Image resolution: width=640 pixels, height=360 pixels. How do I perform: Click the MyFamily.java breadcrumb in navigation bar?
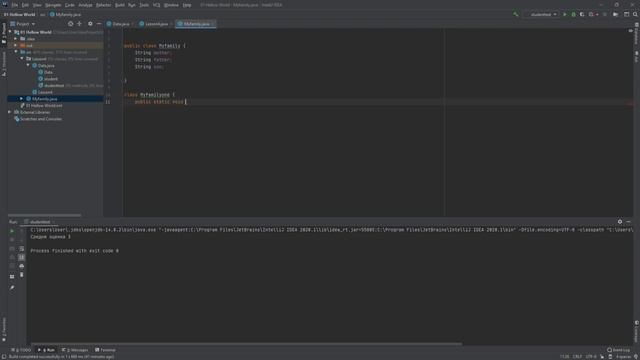click(65, 14)
